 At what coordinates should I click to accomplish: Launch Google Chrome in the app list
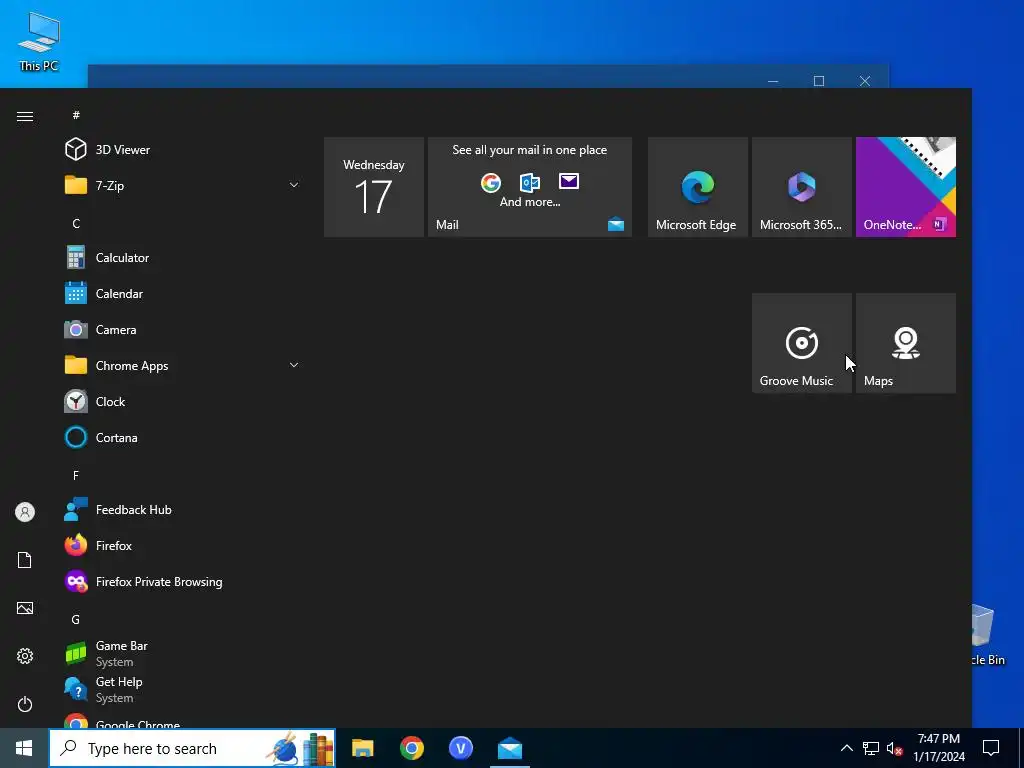point(183,720)
